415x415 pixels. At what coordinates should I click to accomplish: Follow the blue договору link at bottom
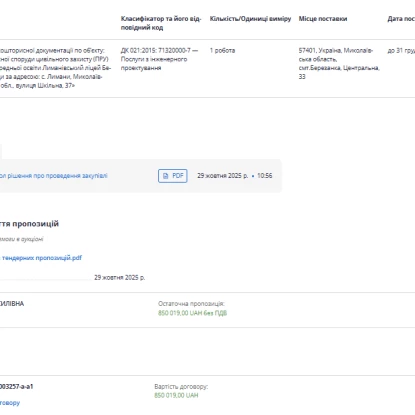[10, 403]
